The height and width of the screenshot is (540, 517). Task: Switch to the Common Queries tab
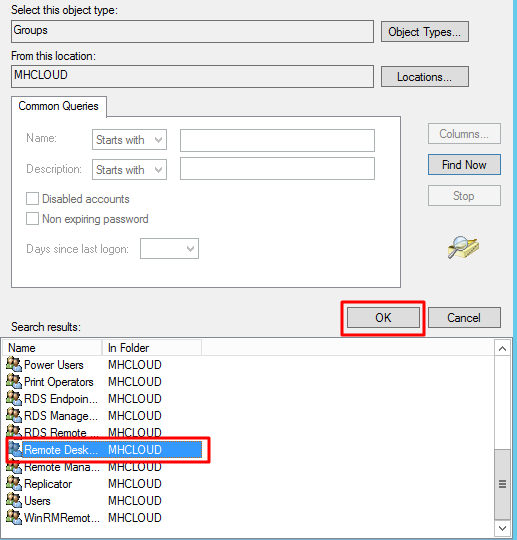(59, 106)
